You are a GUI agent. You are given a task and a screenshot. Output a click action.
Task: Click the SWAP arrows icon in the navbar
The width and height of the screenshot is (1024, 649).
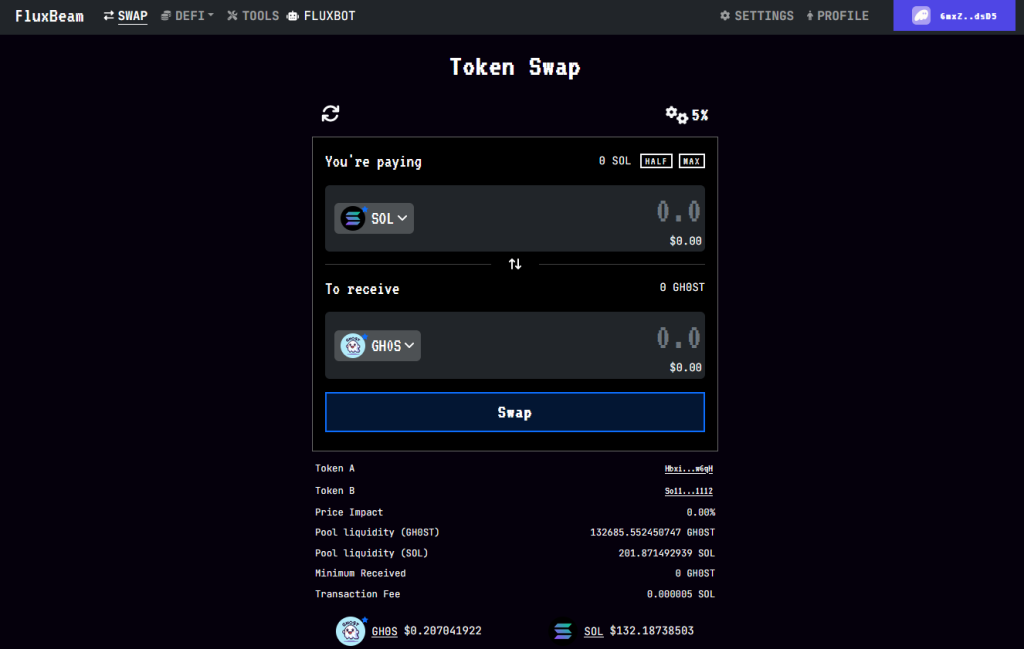point(108,16)
